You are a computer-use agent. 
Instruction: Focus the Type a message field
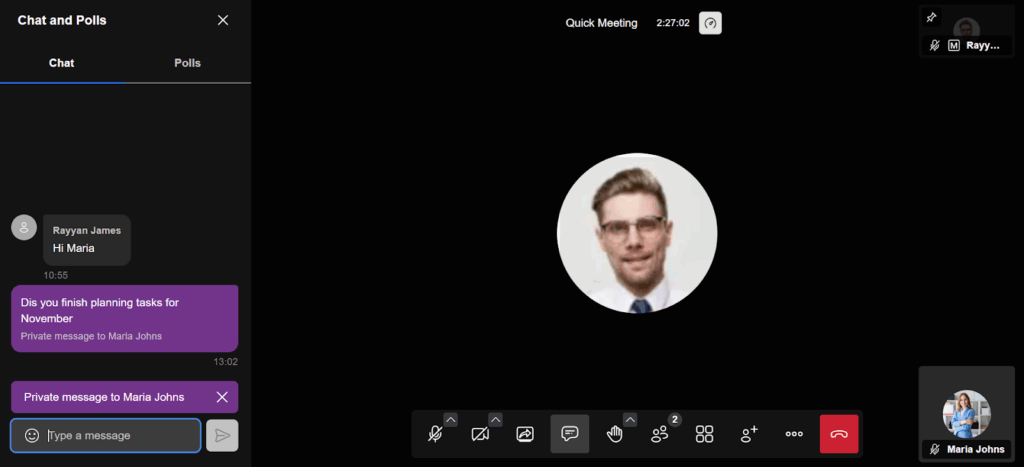coord(120,436)
